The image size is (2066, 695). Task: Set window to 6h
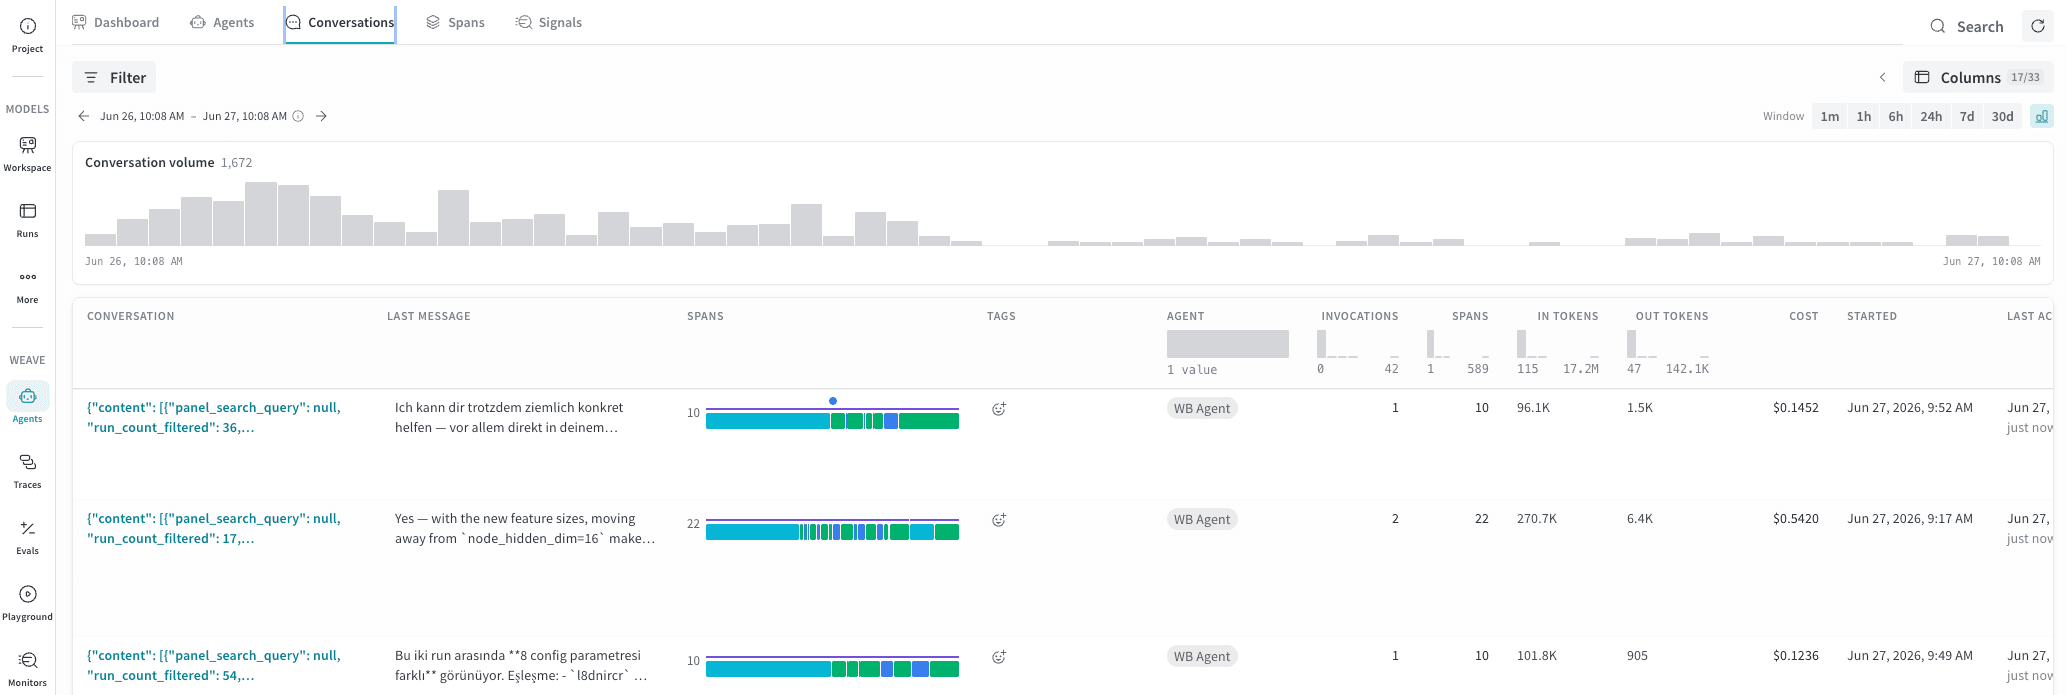click(x=1895, y=116)
